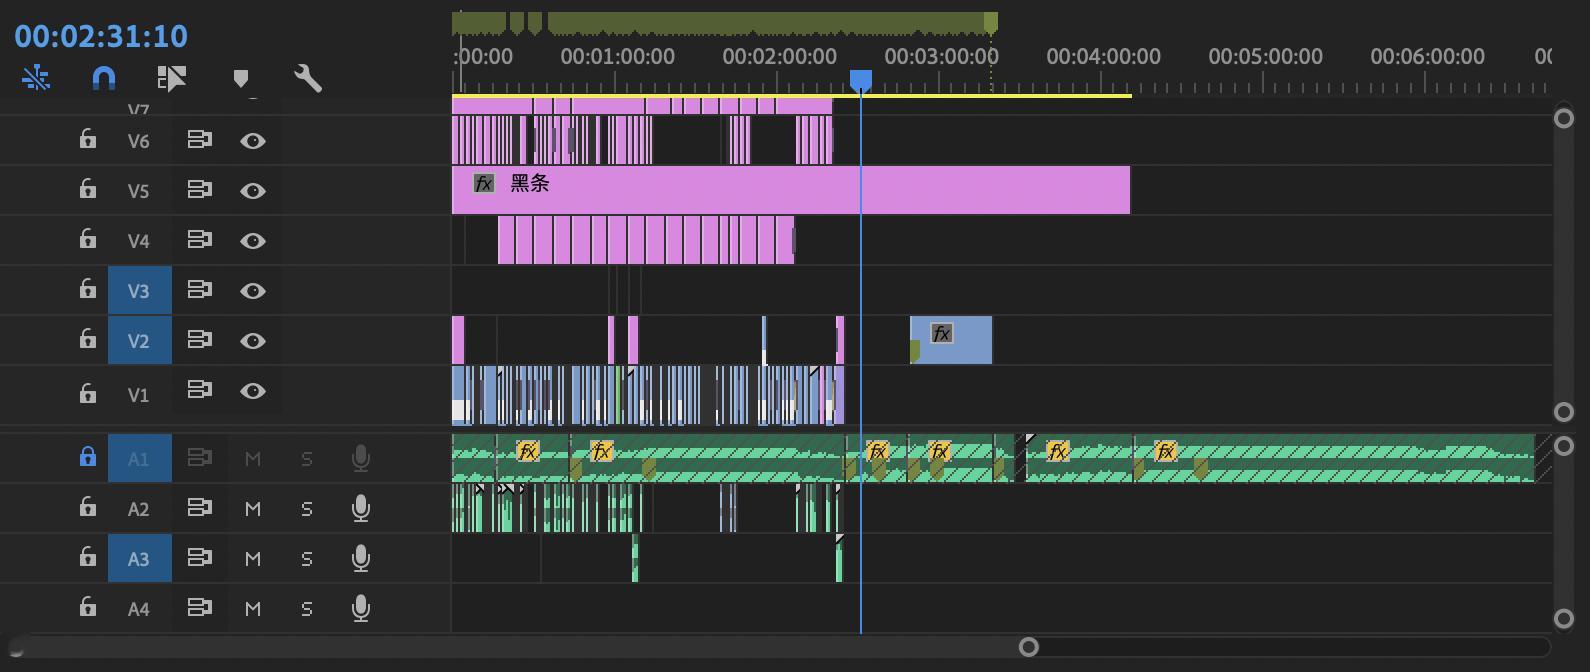Hide track V5 output eye
The height and width of the screenshot is (672, 1590).
[253, 191]
